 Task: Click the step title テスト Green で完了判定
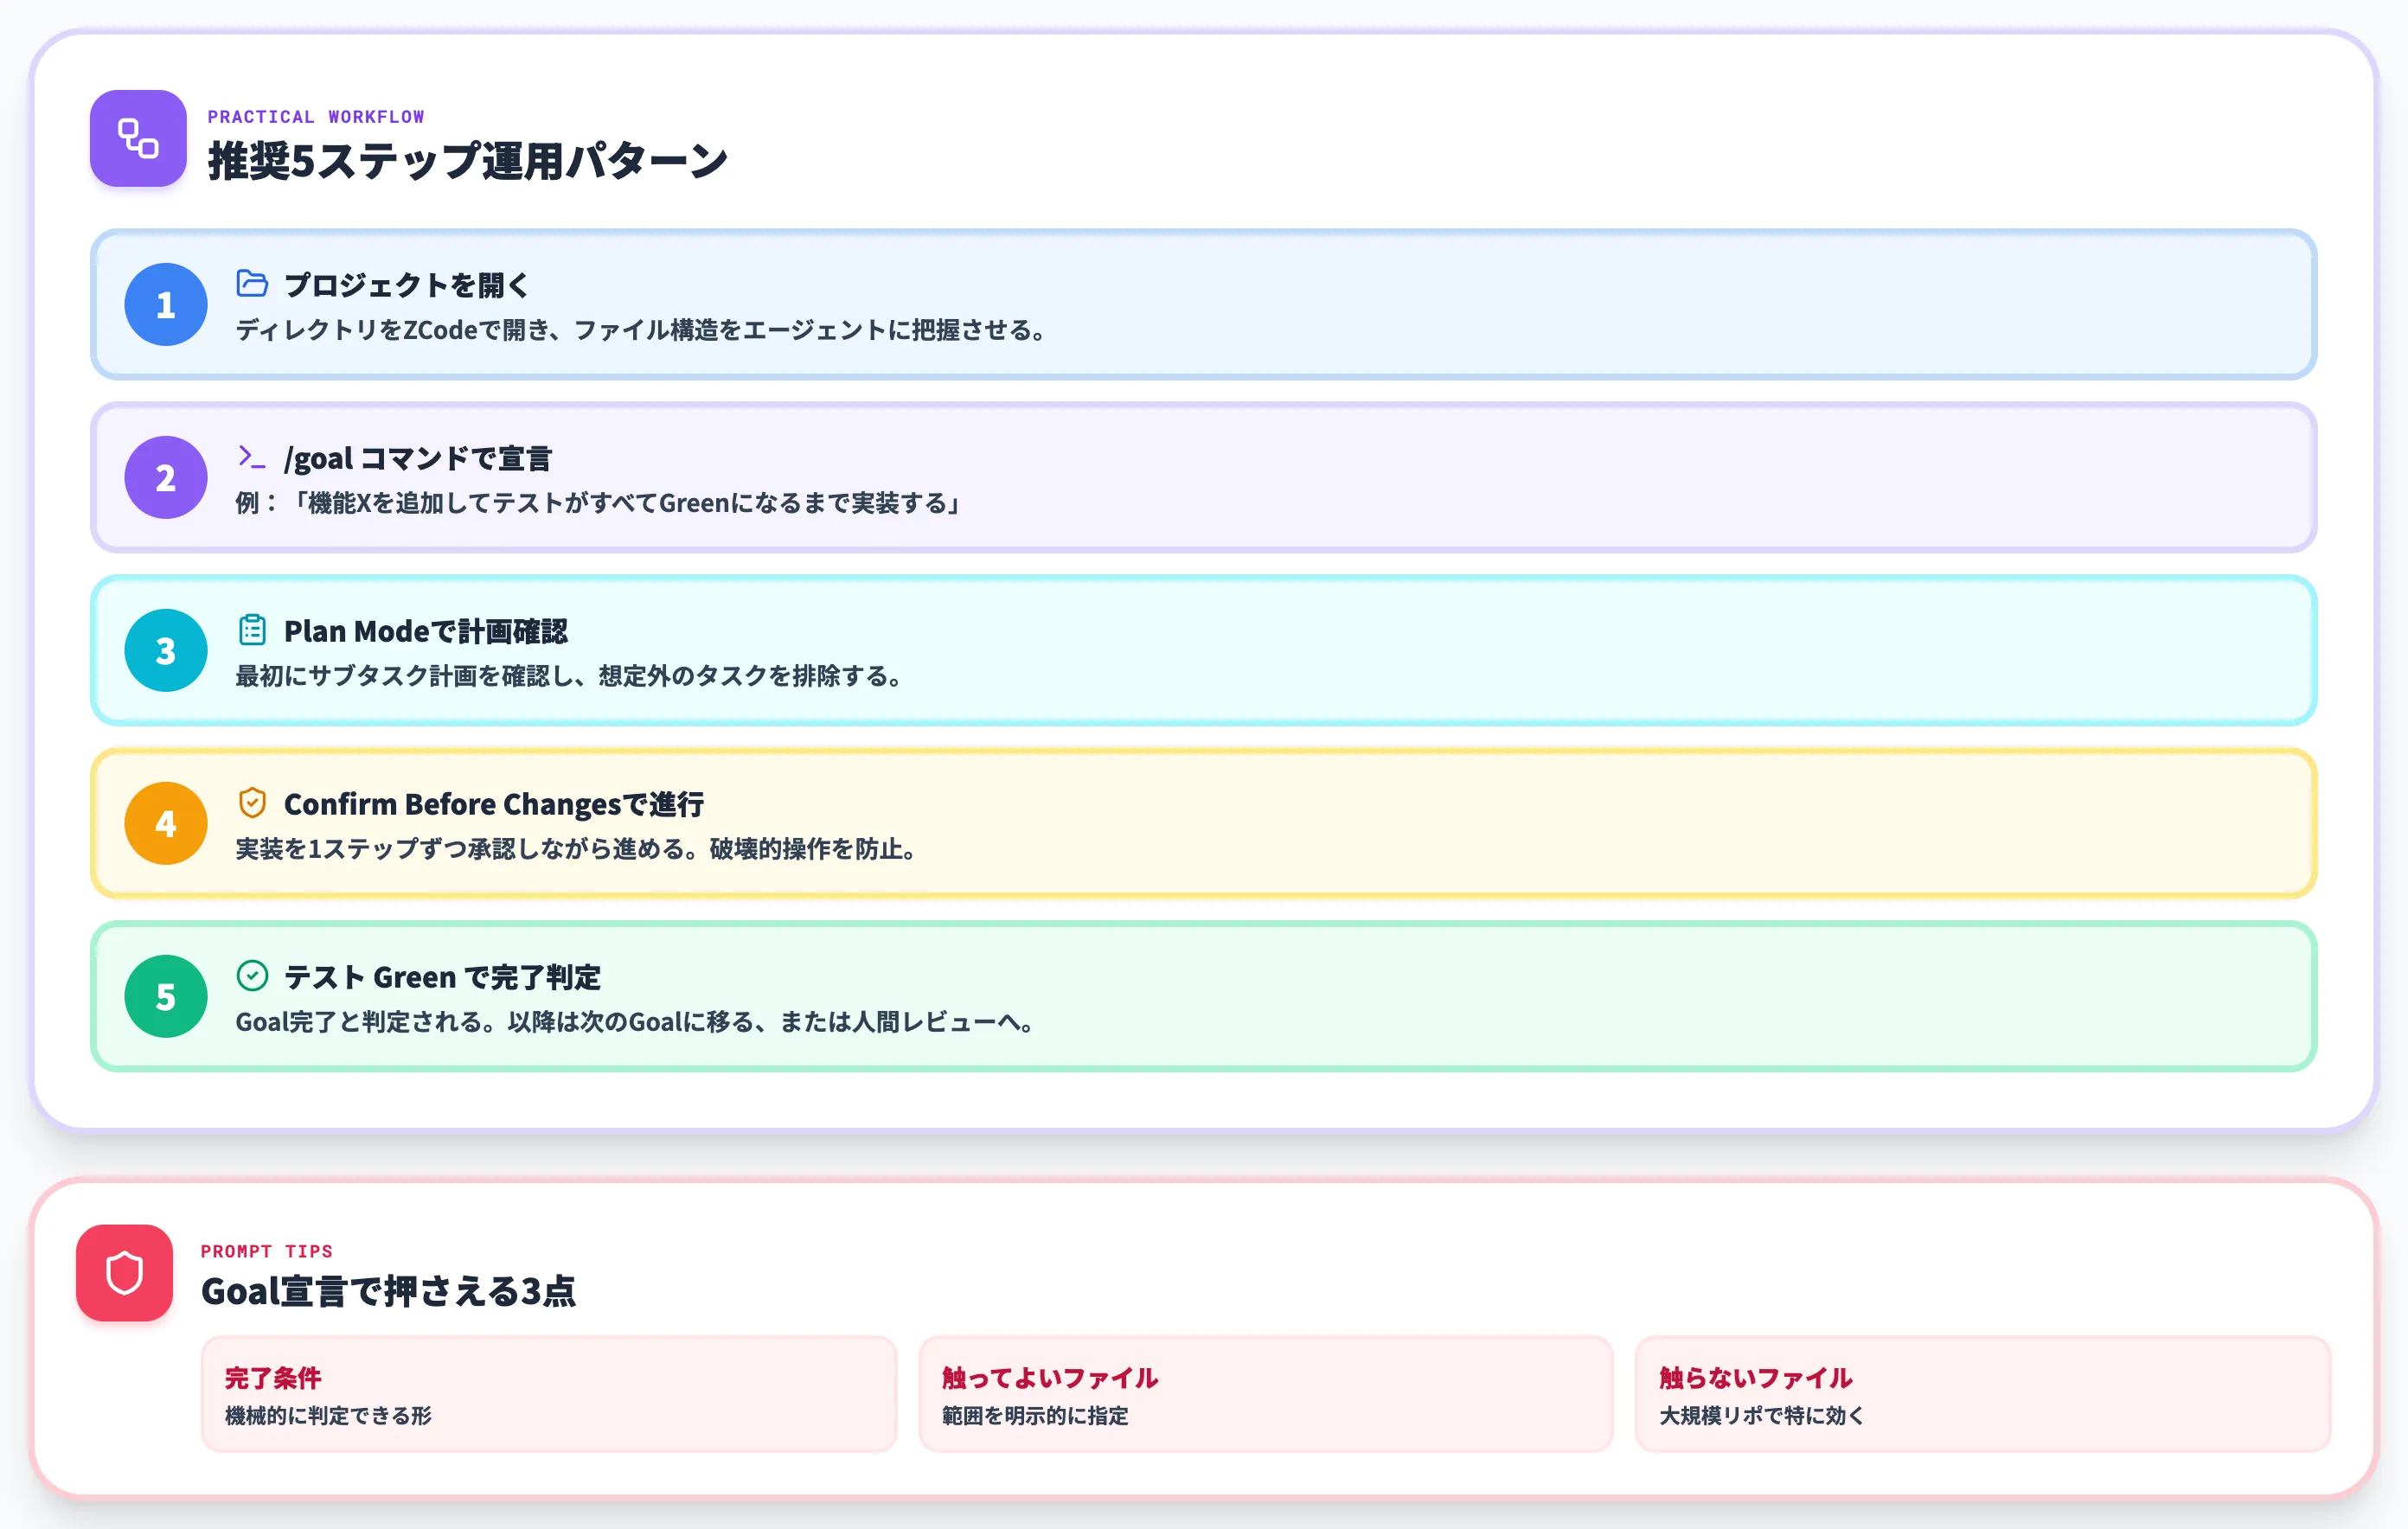click(442, 977)
